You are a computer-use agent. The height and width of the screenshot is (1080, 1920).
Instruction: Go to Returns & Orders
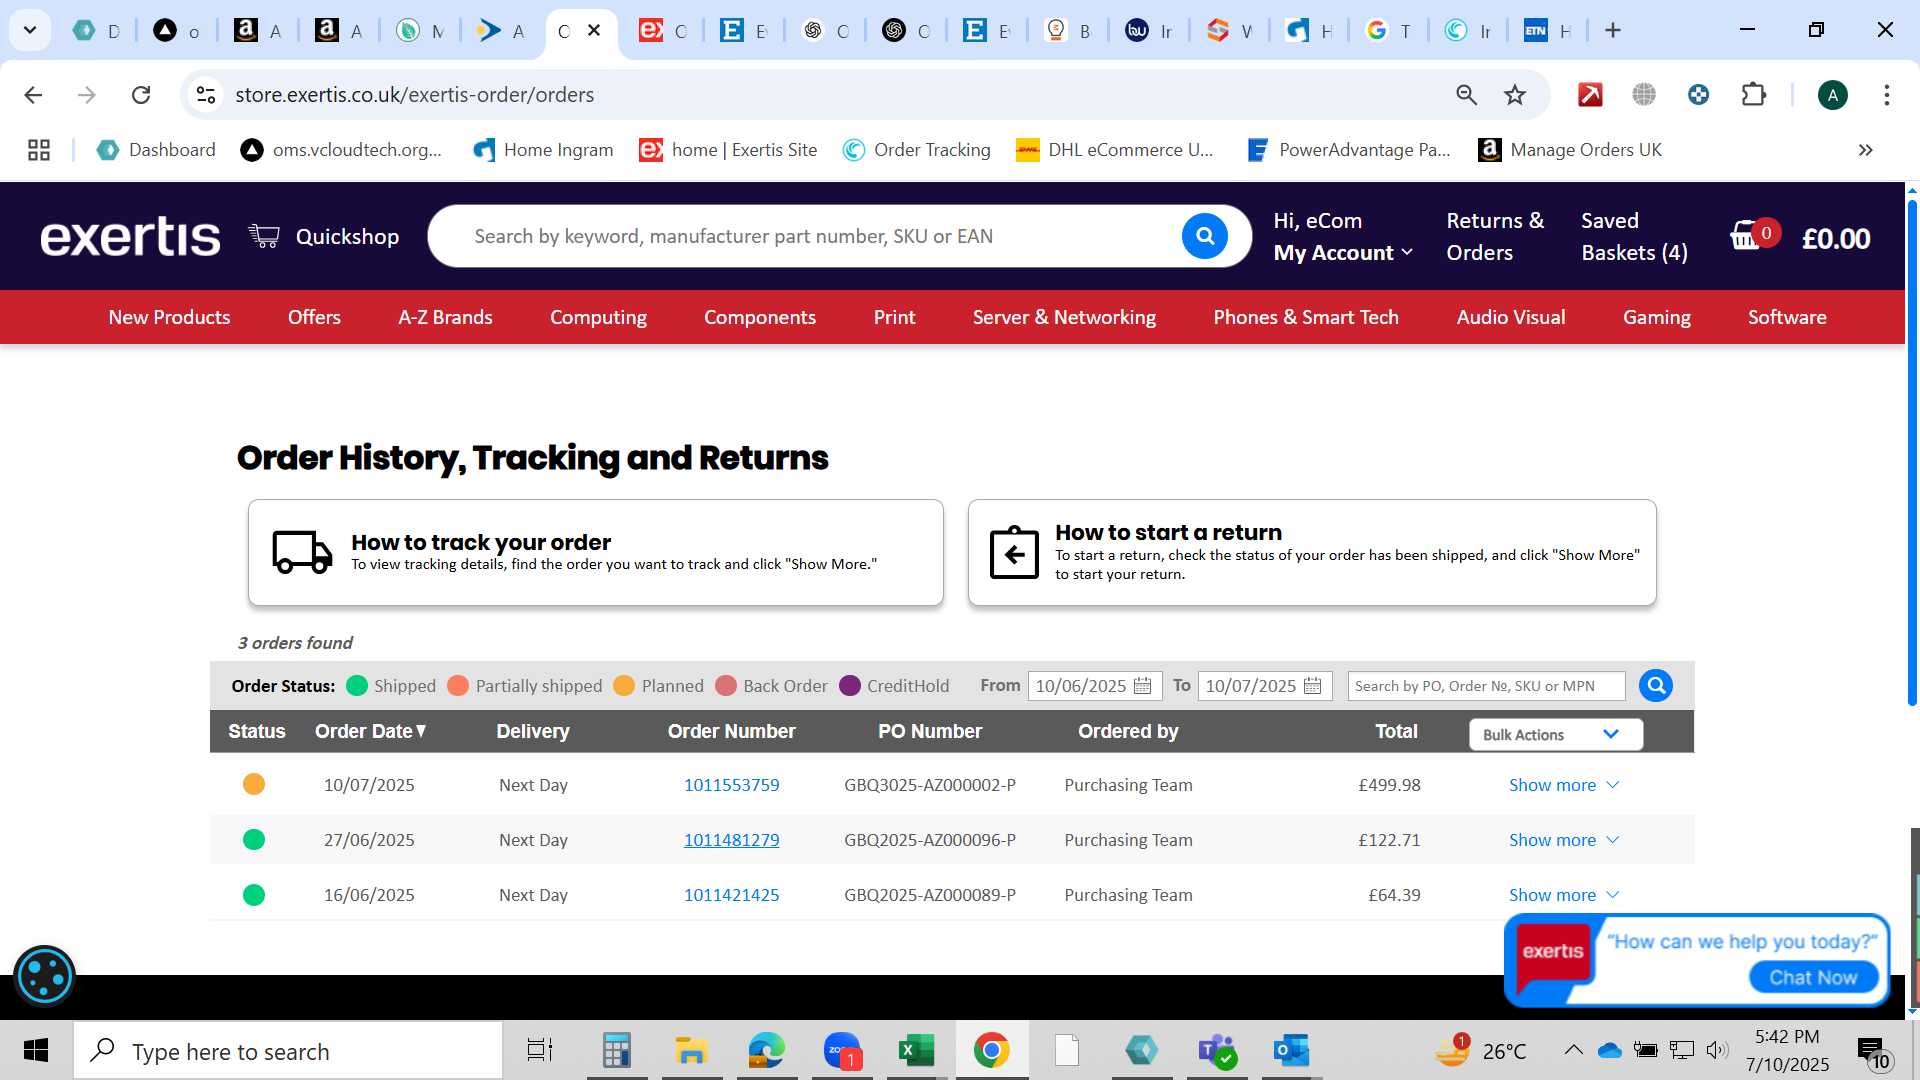click(x=1494, y=237)
